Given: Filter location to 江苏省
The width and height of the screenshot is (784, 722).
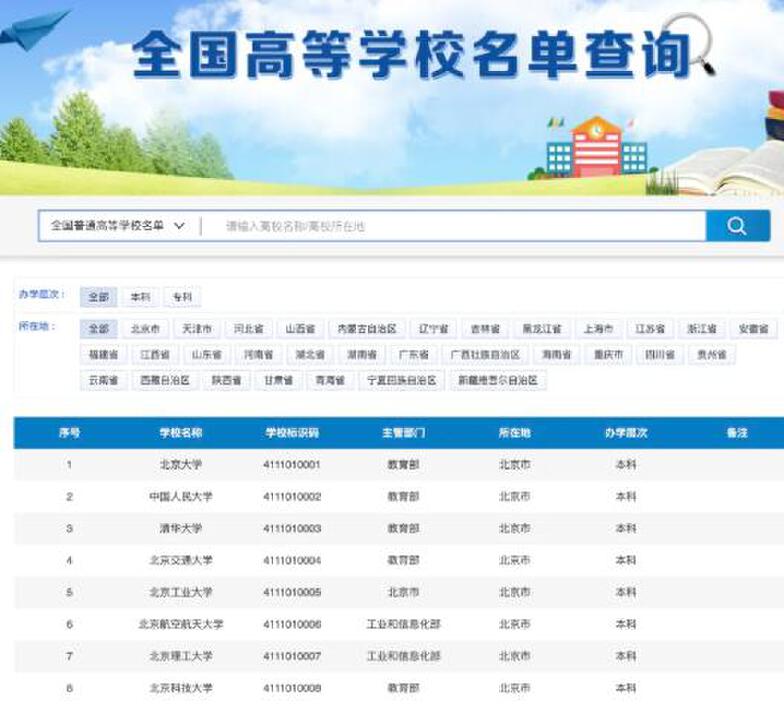Looking at the screenshot, I should (650, 329).
